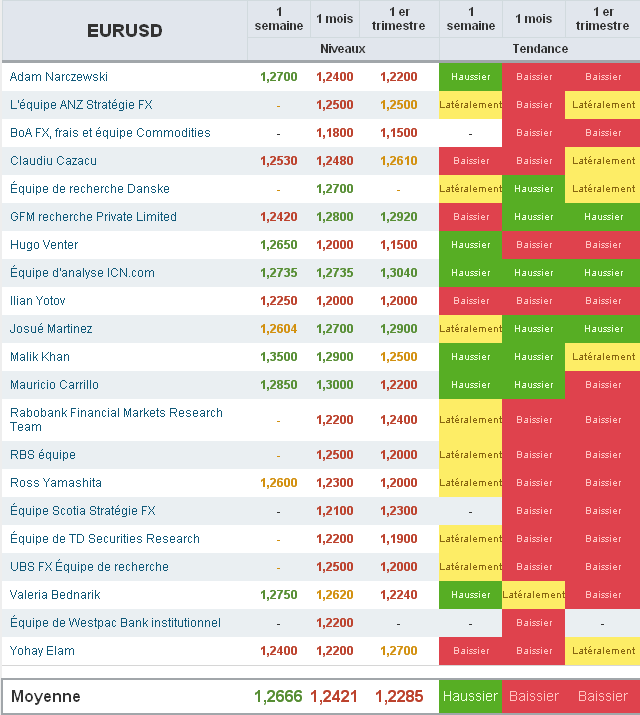
Task: Open Claudiu Cazacu analyst link
Action: tap(53, 161)
